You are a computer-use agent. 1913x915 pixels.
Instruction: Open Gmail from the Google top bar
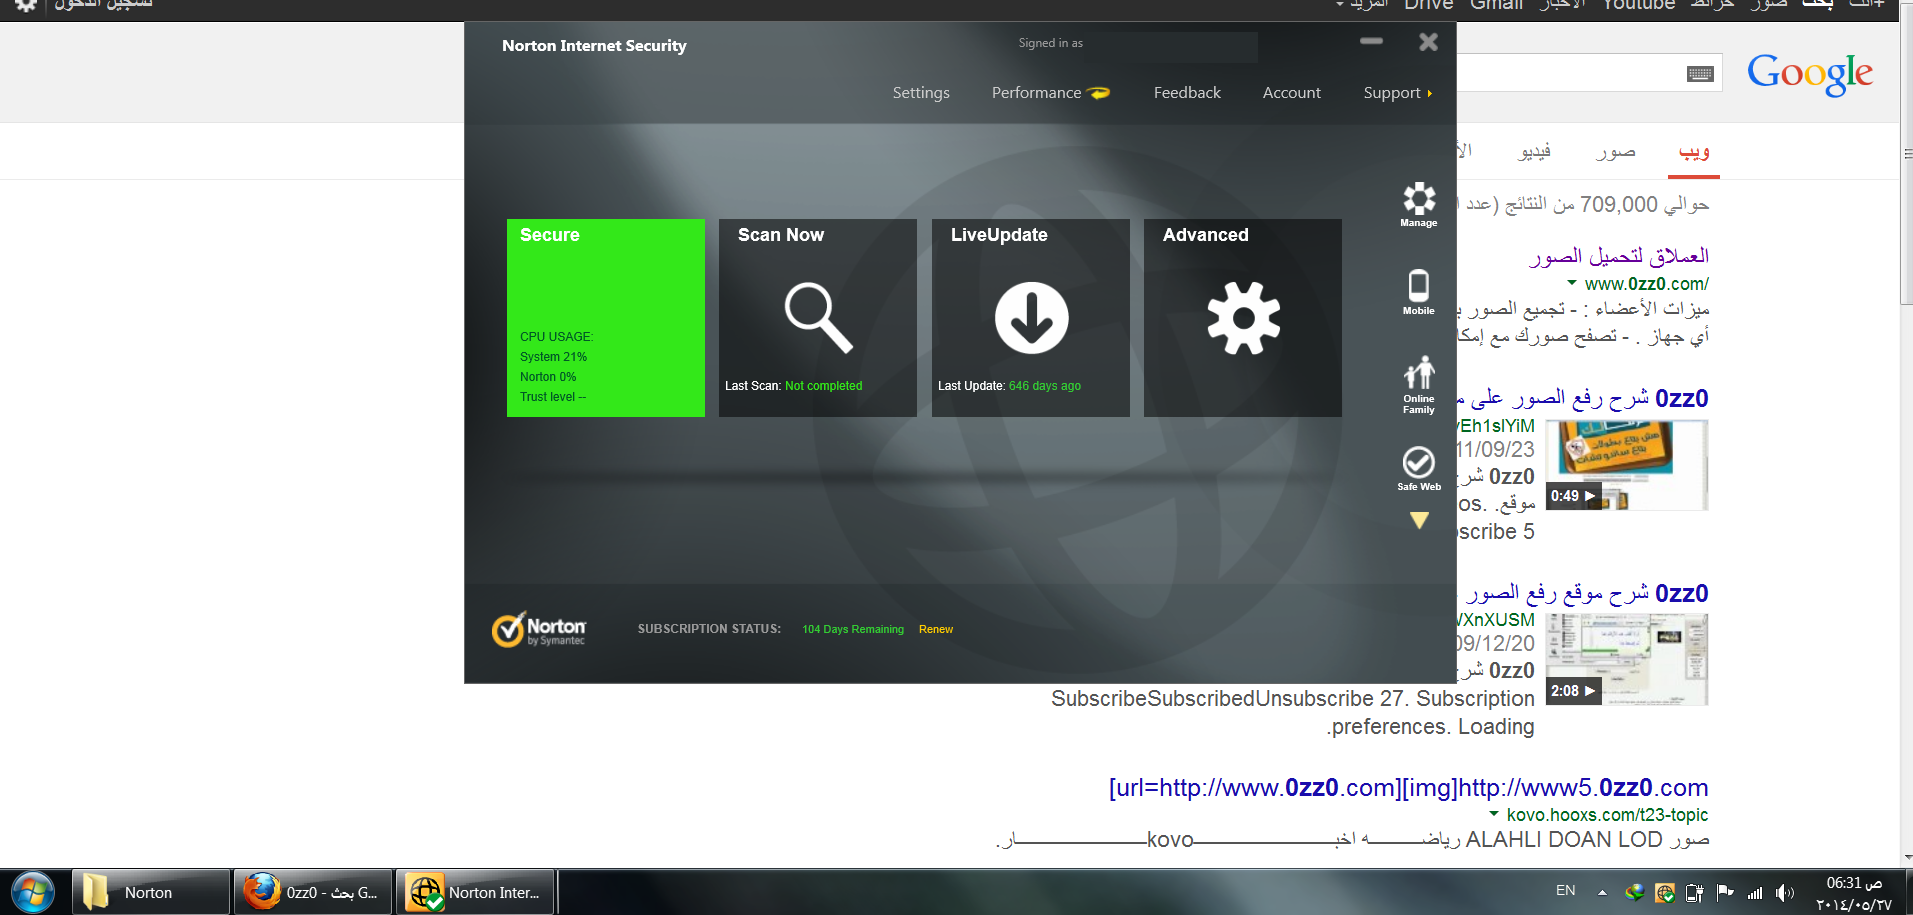point(1496,5)
